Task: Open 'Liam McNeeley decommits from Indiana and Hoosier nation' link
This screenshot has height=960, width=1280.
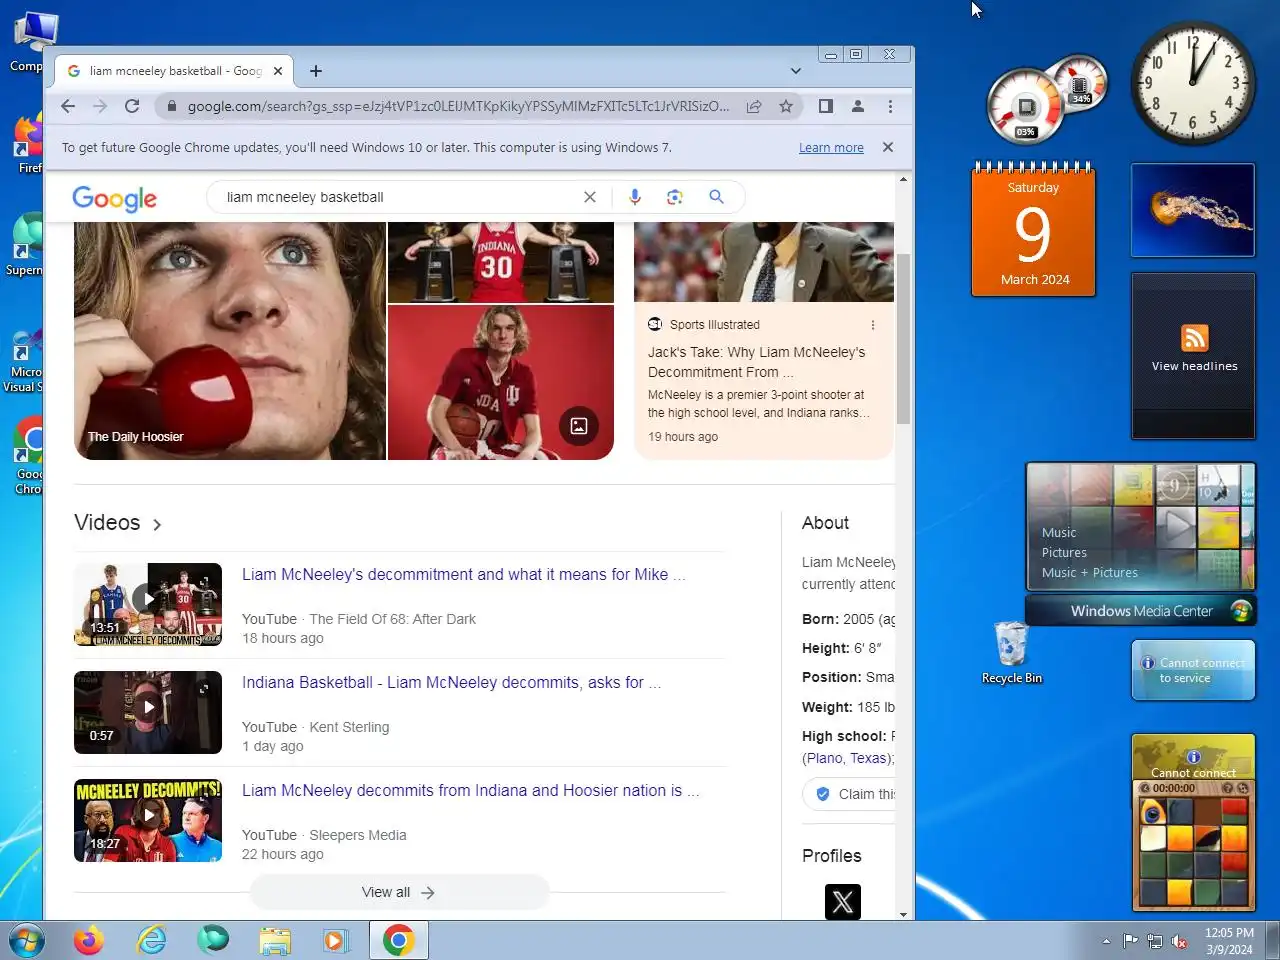Action: coord(471,791)
